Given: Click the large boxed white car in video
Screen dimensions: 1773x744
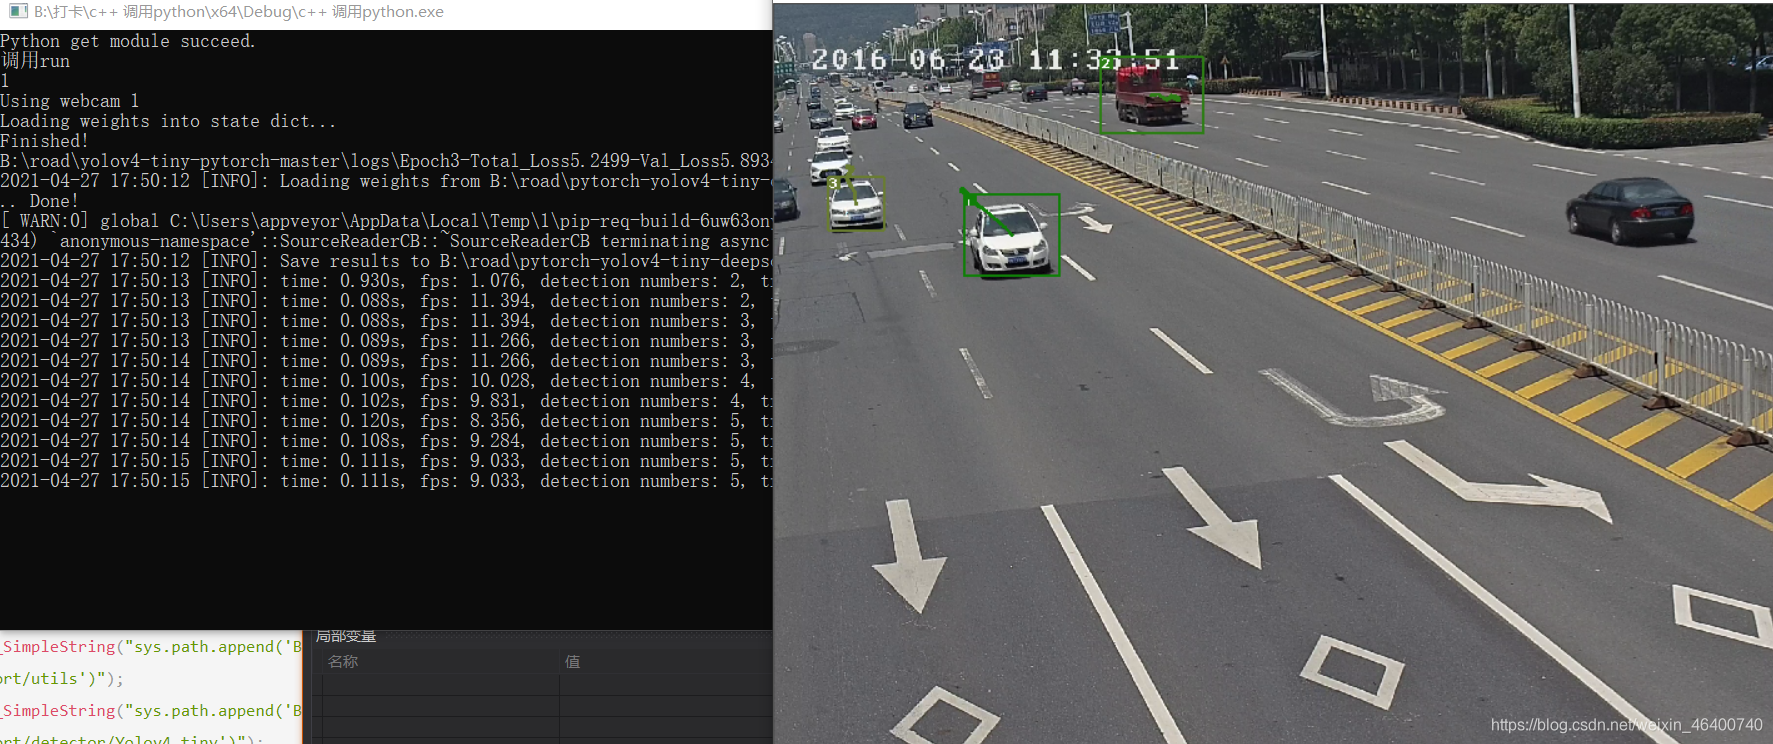Looking at the screenshot, I should 1011,235.
